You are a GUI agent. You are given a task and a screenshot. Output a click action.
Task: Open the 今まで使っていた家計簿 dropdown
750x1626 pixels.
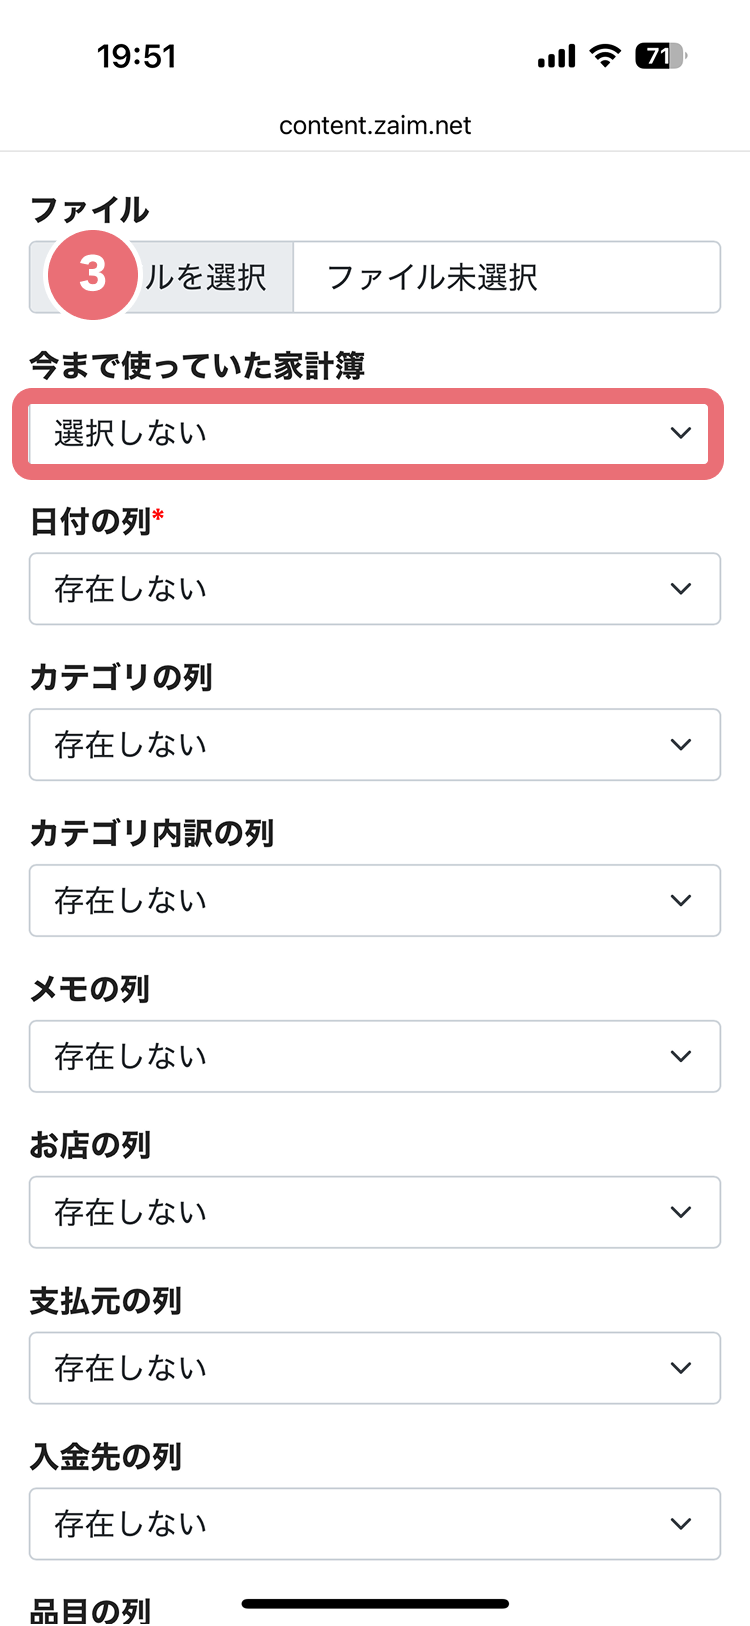[x=375, y=433]
